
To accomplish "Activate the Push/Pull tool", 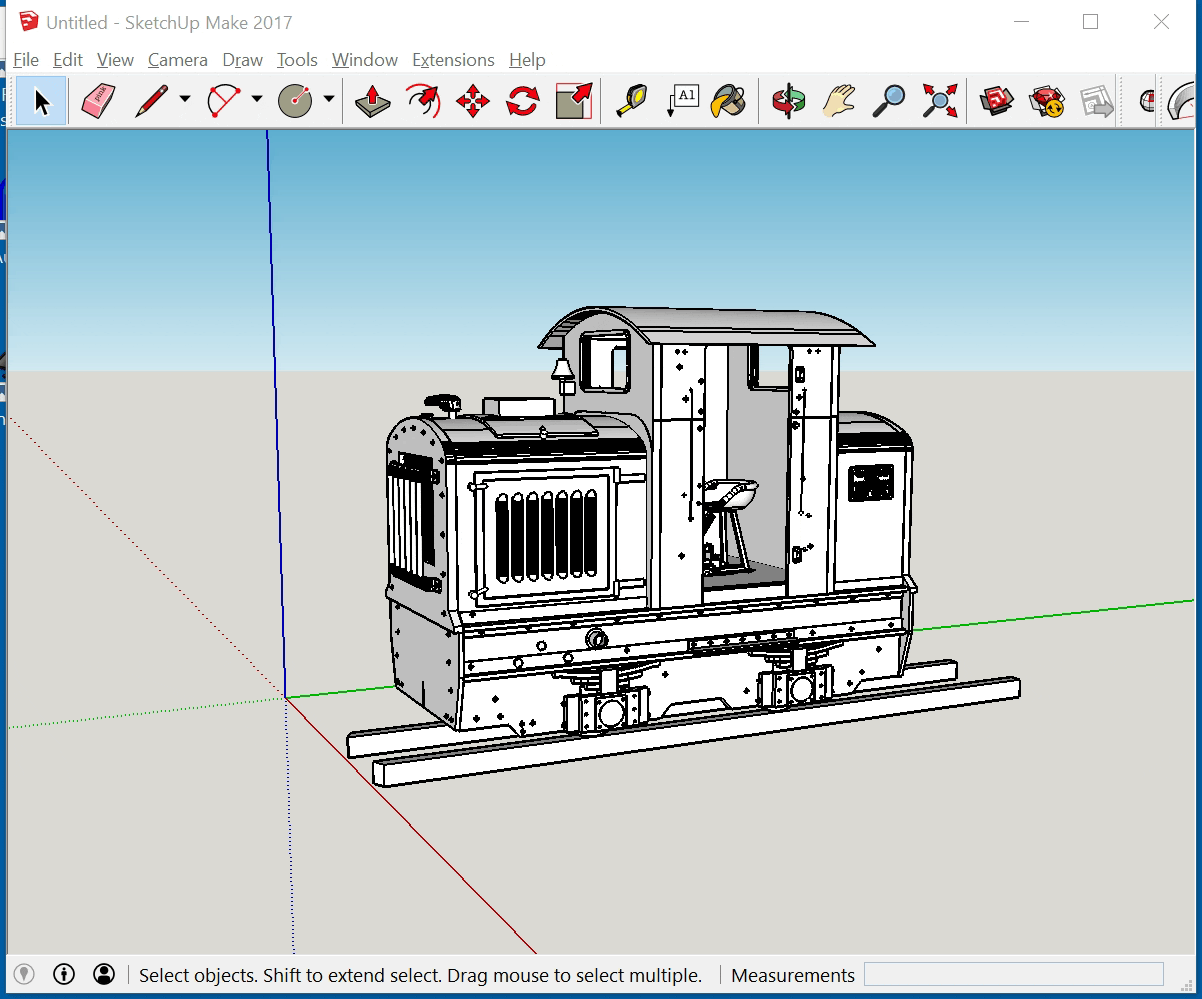I will [x=372, y=101].
